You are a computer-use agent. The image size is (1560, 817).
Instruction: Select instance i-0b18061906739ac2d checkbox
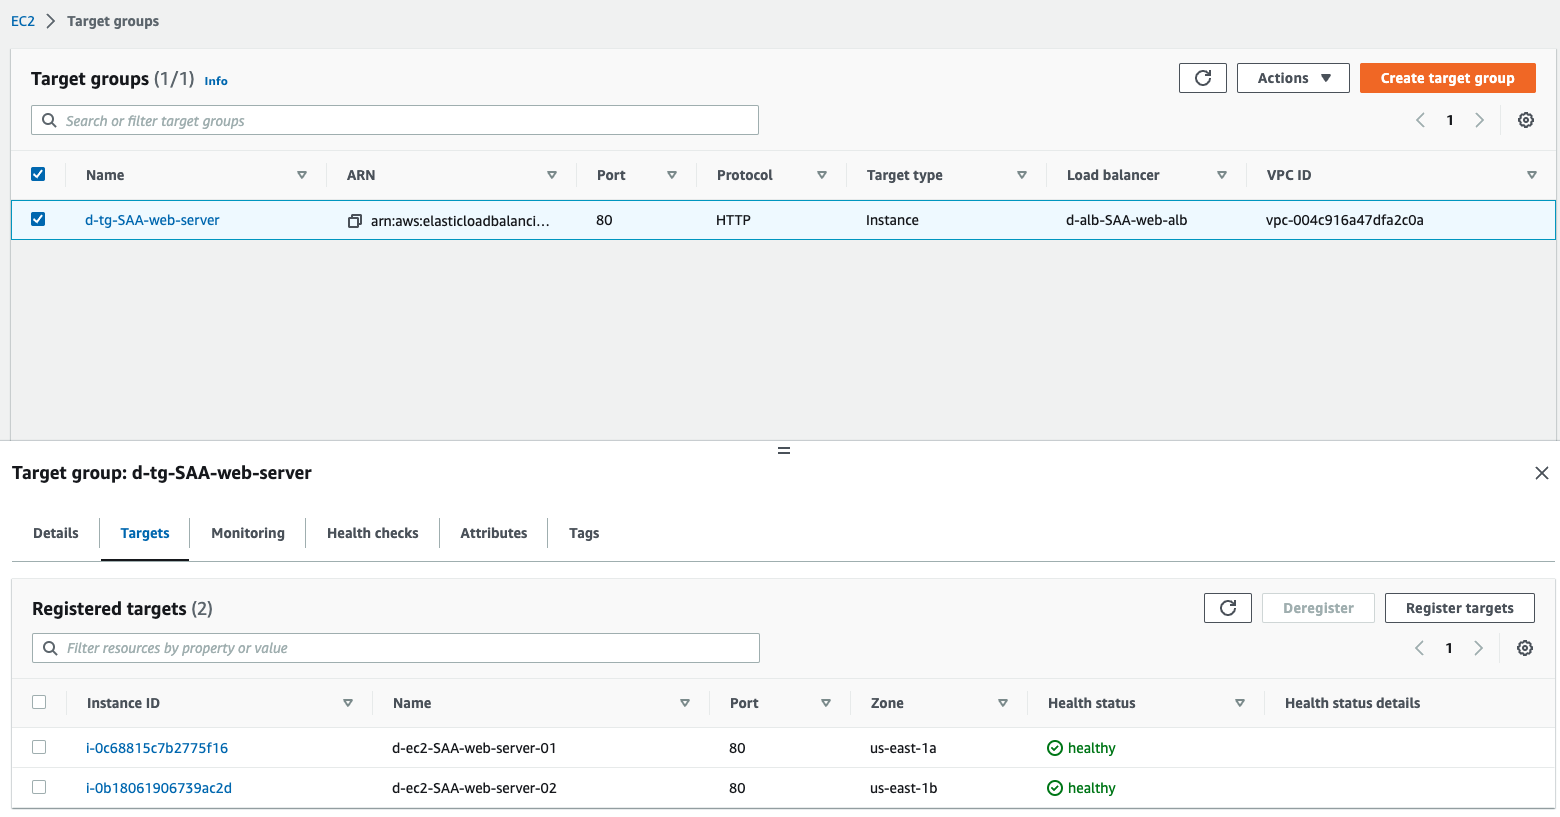pyautogui.click(x=39, y=787)
